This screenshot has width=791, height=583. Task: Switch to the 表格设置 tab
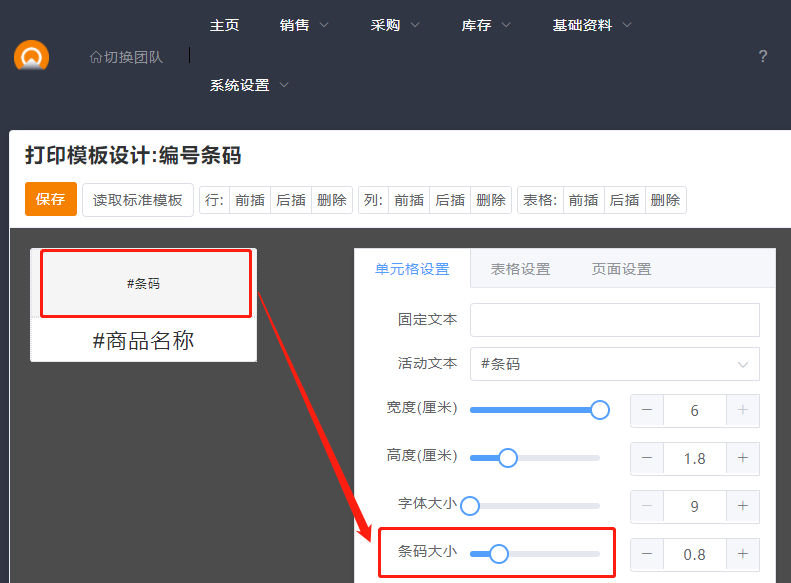click(x=520, y=269)
